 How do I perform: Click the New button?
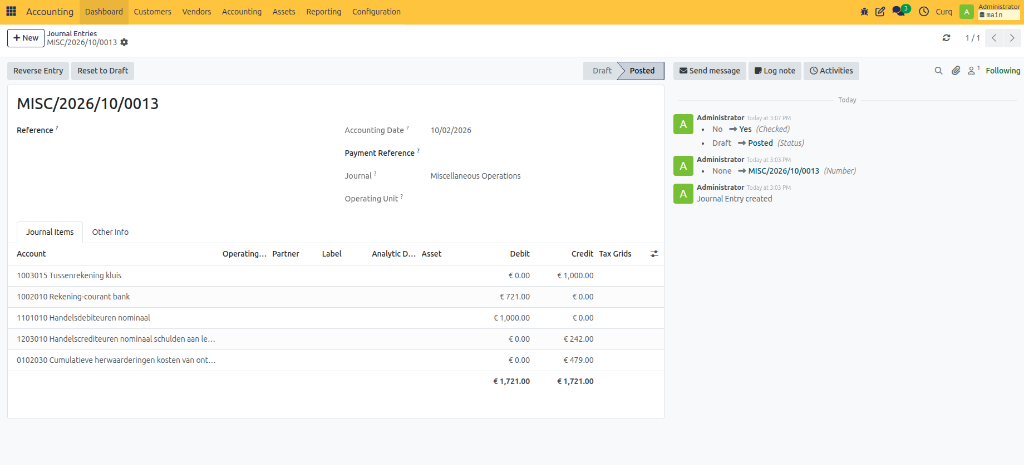click(x=26, y=38)
